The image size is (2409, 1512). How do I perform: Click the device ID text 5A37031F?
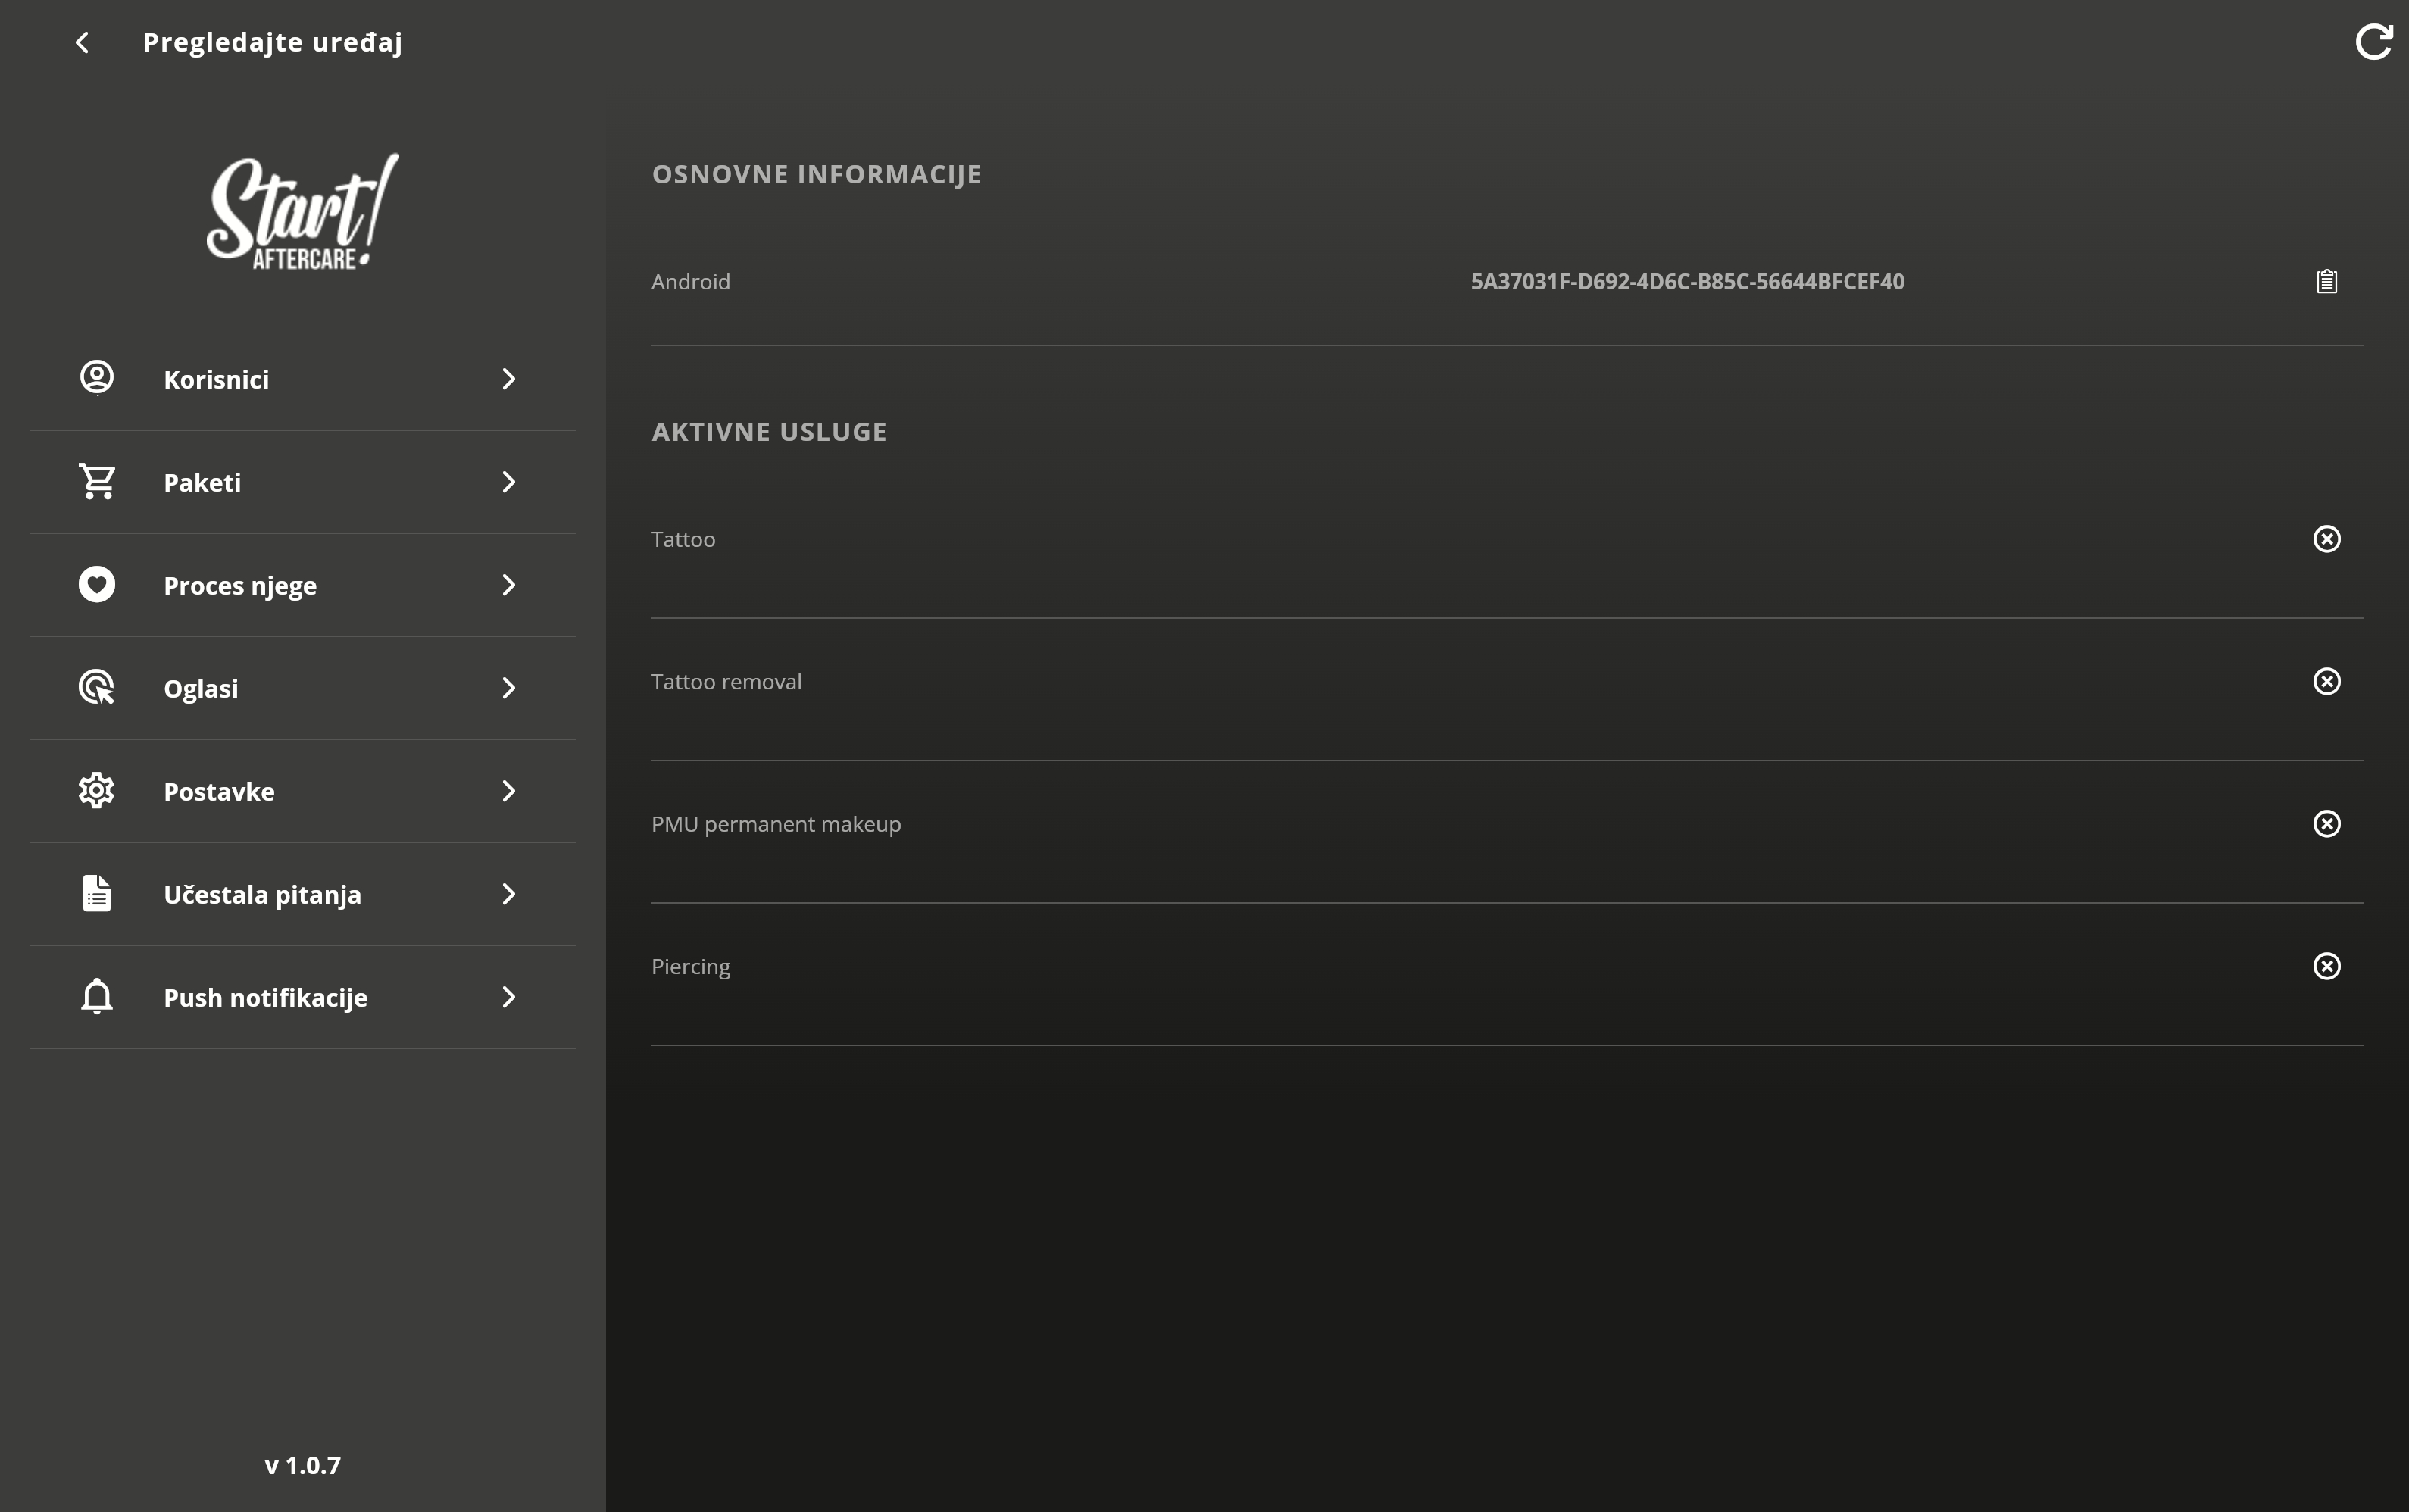point(1686,282)
